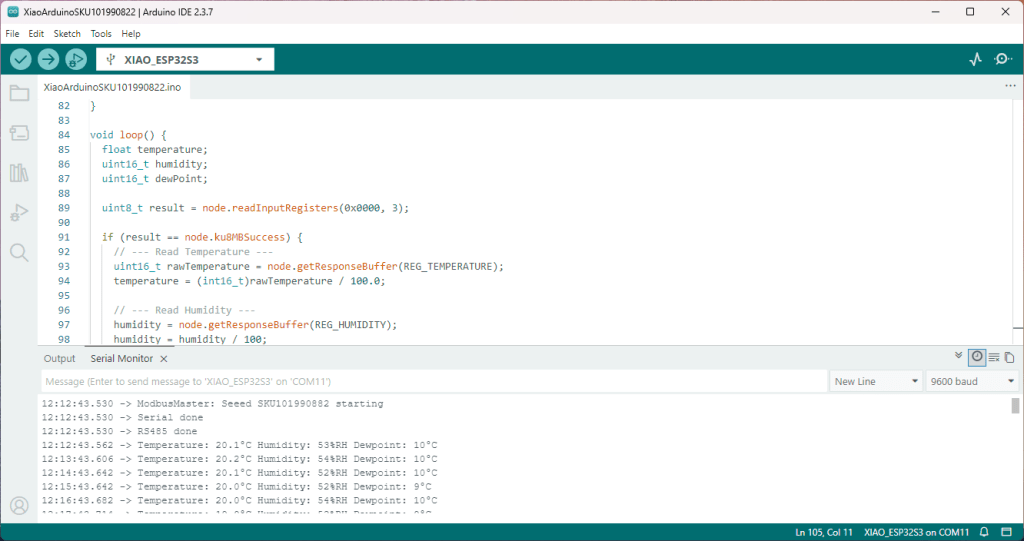Toggle autoscroll in Serial Monitor
This screenshot has height=541, width=1024.
(959, 357)
